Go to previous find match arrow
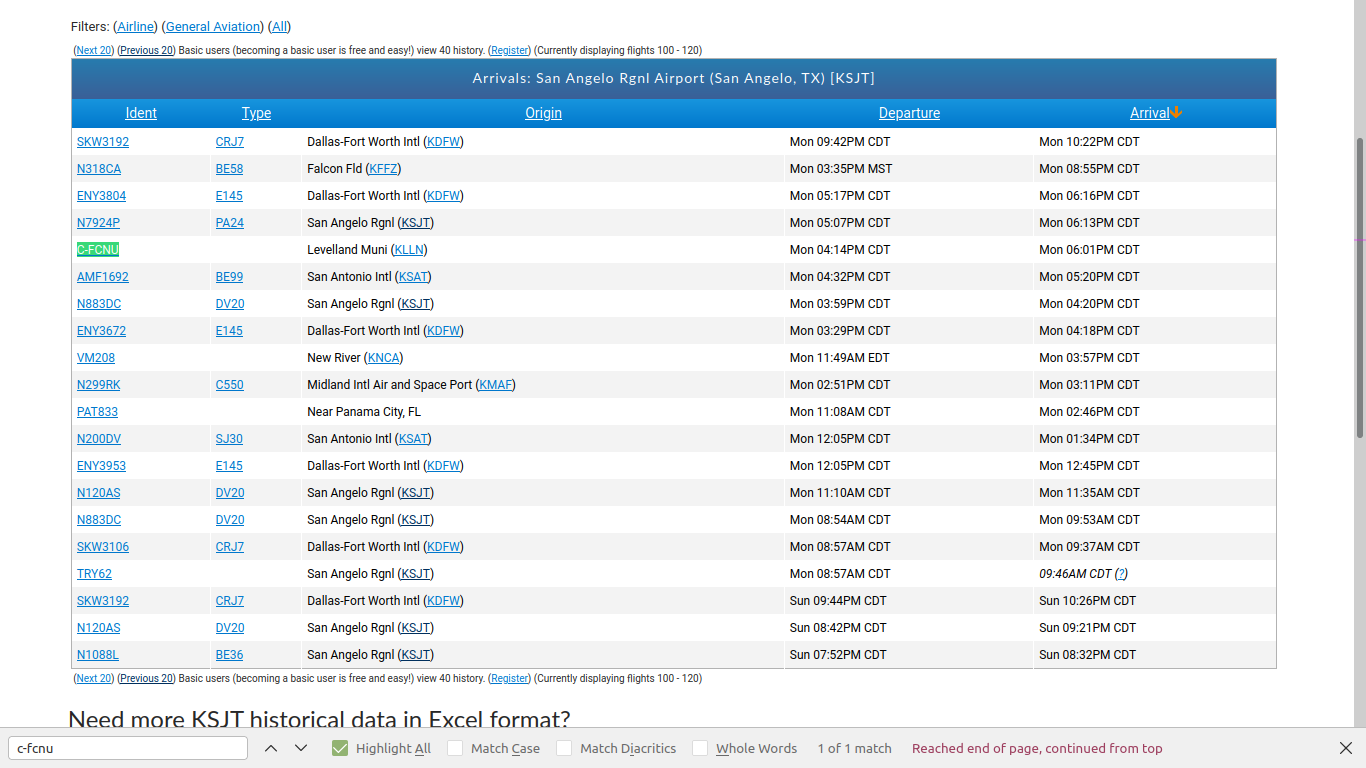The height and width of the screenshot is (768, 1366). point(271,748)
